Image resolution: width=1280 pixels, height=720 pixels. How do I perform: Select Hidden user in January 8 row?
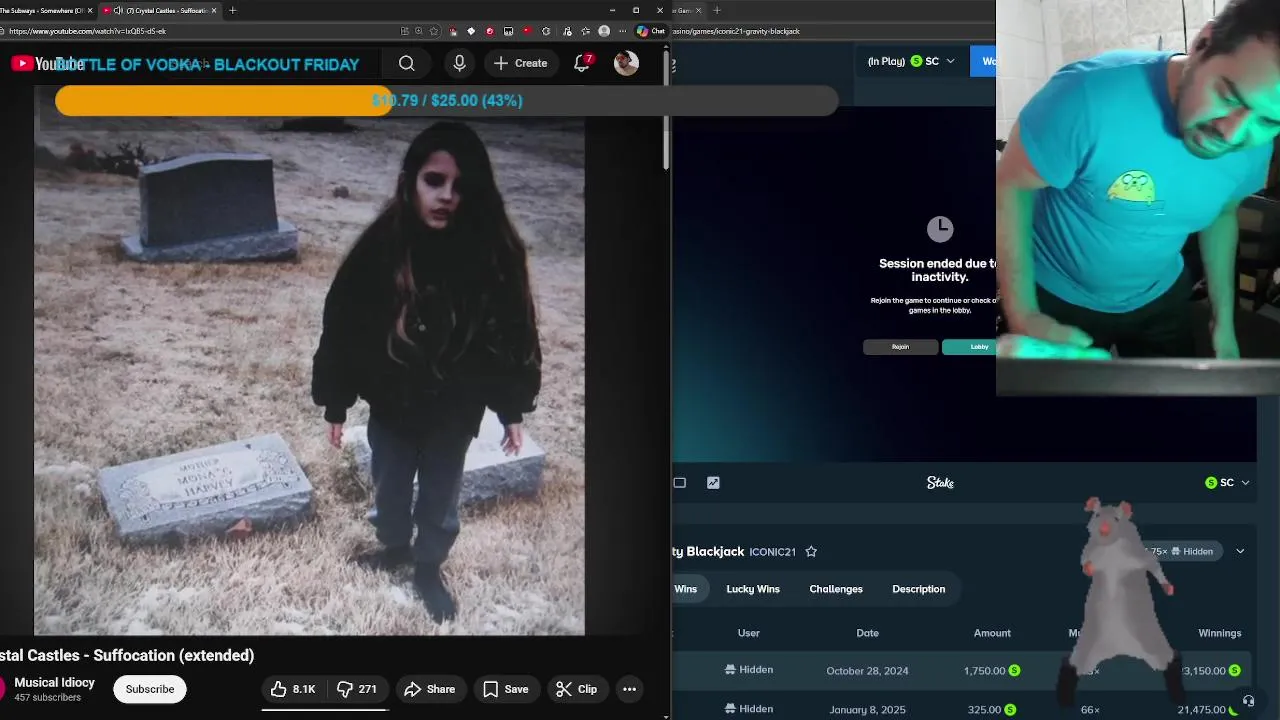749,709
